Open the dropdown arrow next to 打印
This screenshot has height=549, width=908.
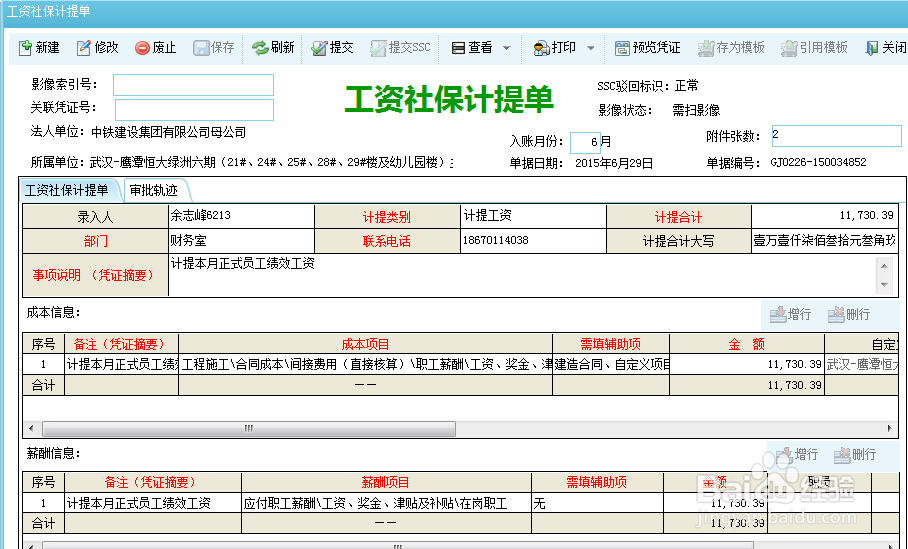[x=591, y=48]
